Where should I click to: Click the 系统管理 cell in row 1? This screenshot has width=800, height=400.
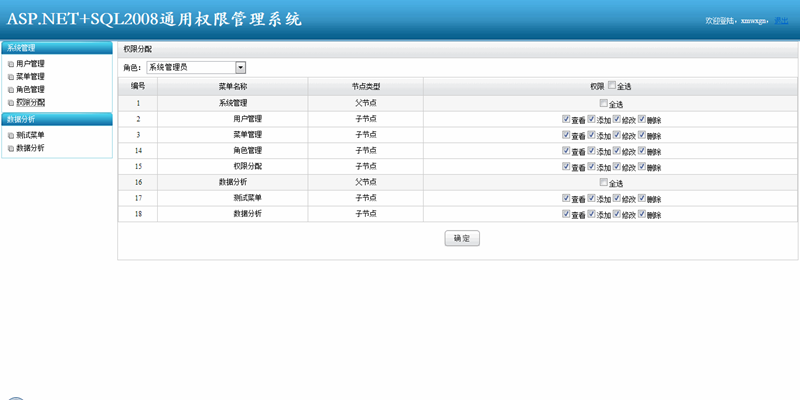233,103
